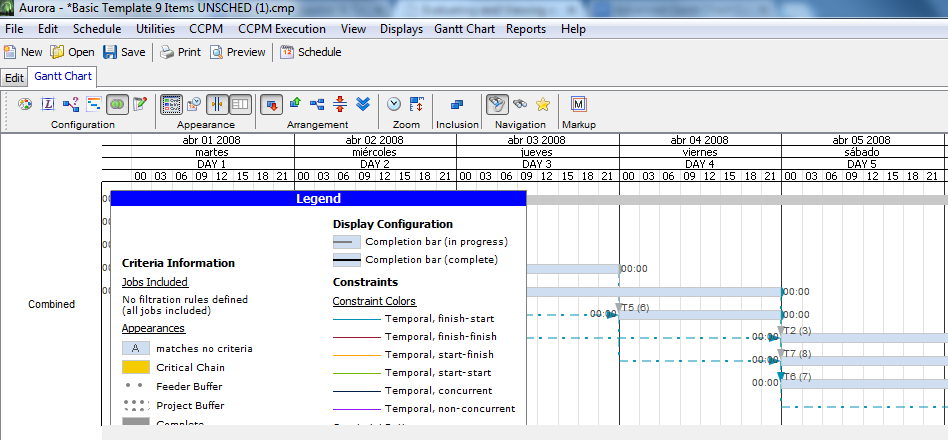Open the Gantt Chart menu

coord(465,29)
